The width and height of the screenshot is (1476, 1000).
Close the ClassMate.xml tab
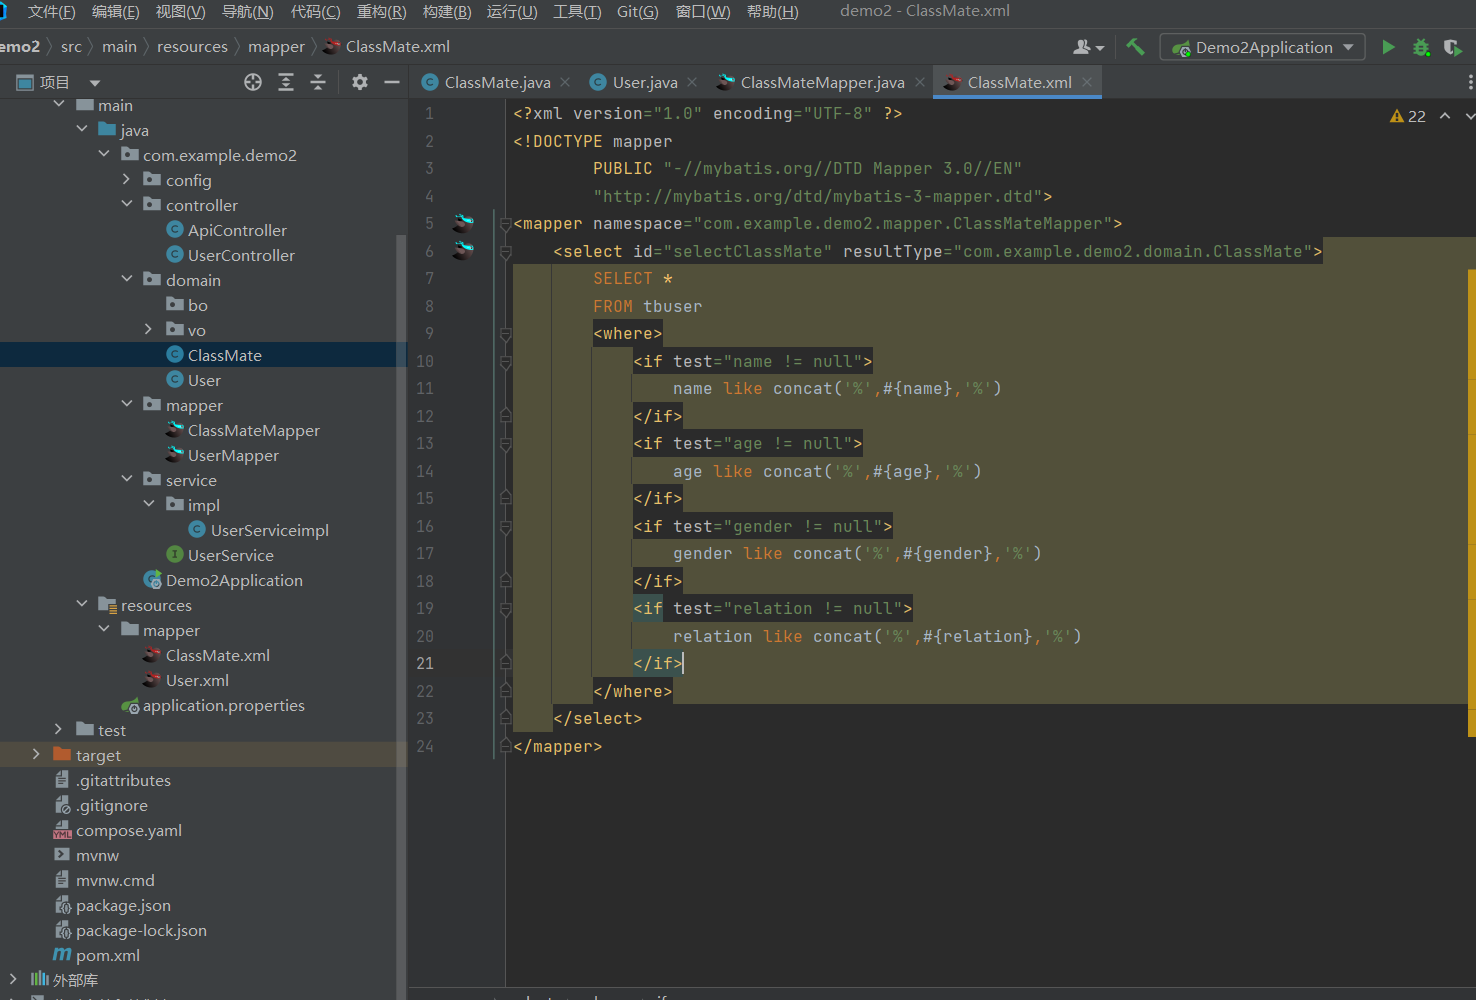[1087, 82]
